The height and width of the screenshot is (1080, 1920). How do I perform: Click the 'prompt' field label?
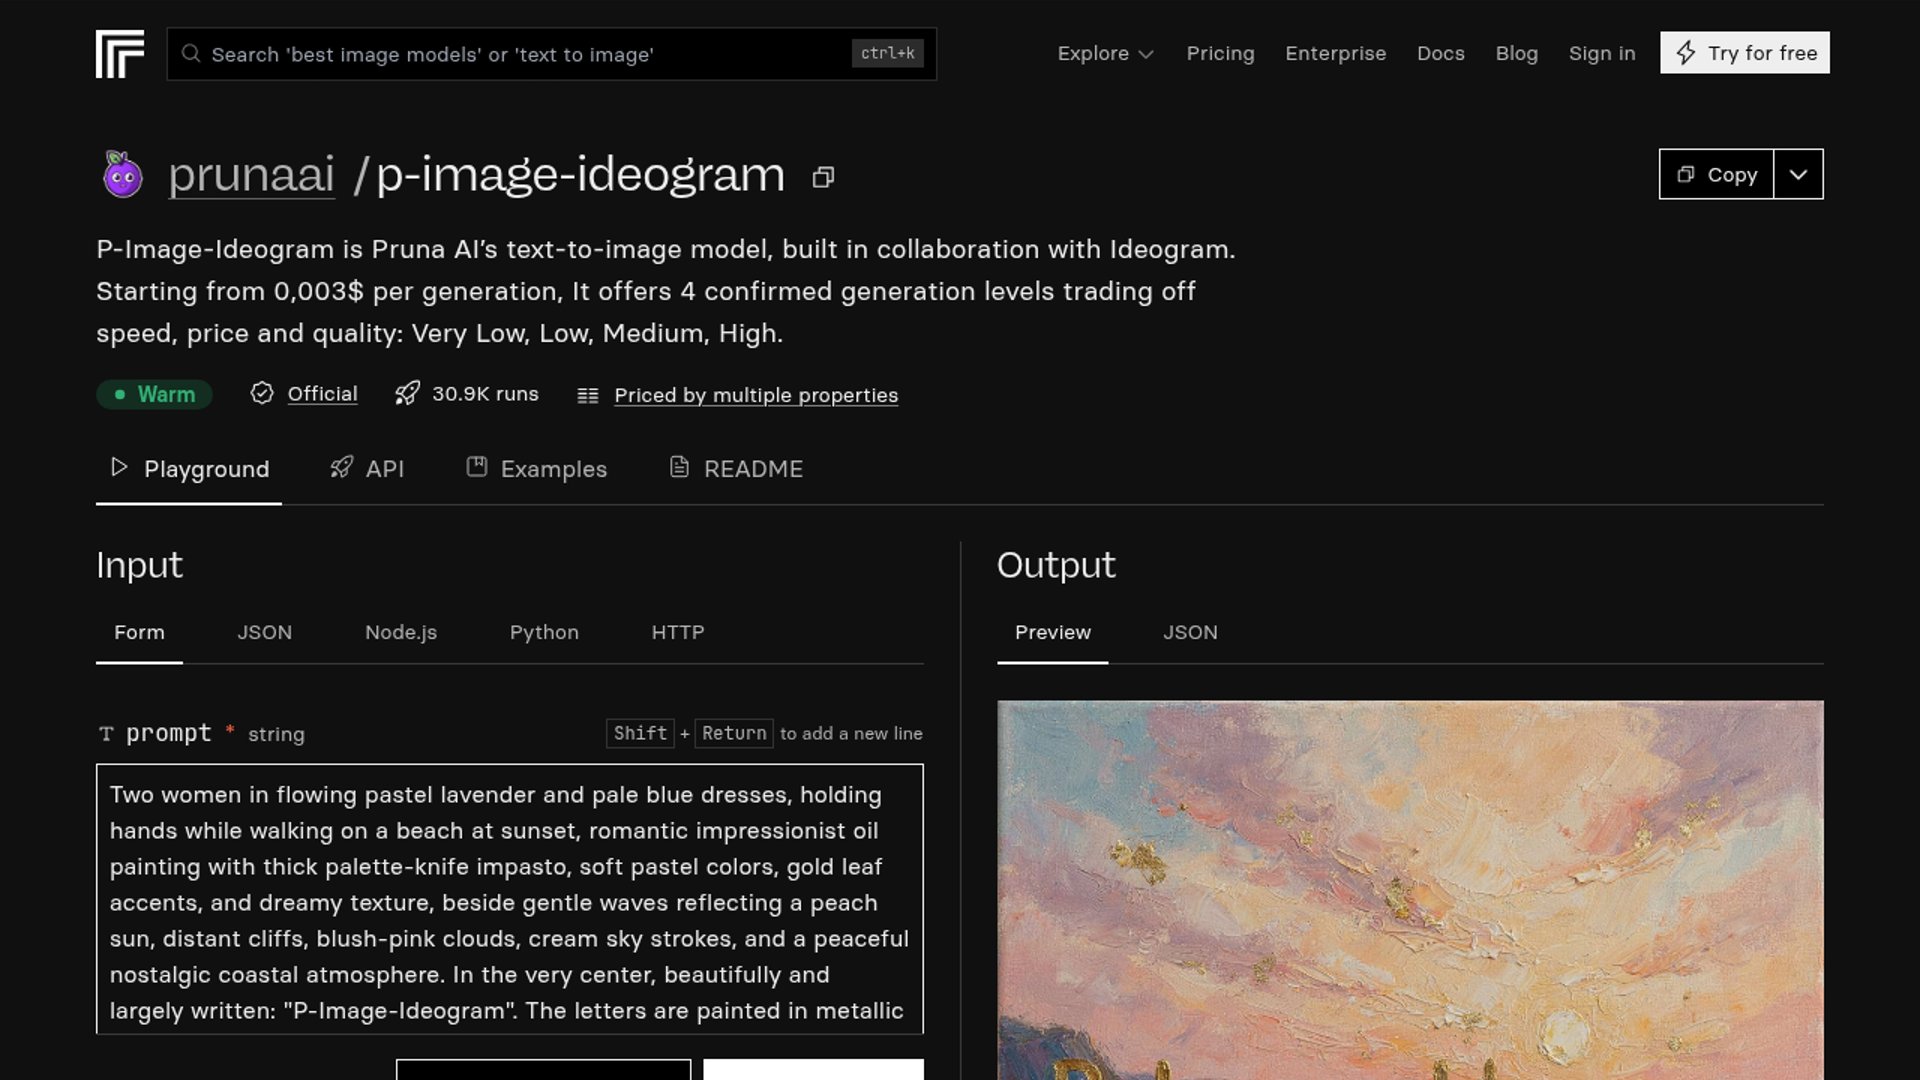[169, 733]
